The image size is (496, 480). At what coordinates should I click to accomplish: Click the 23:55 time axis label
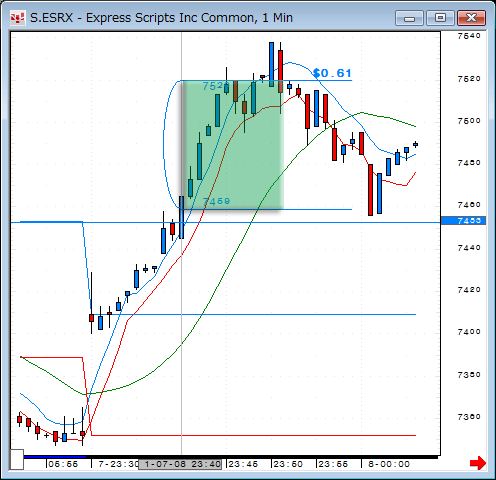click(x=333, y=464)
